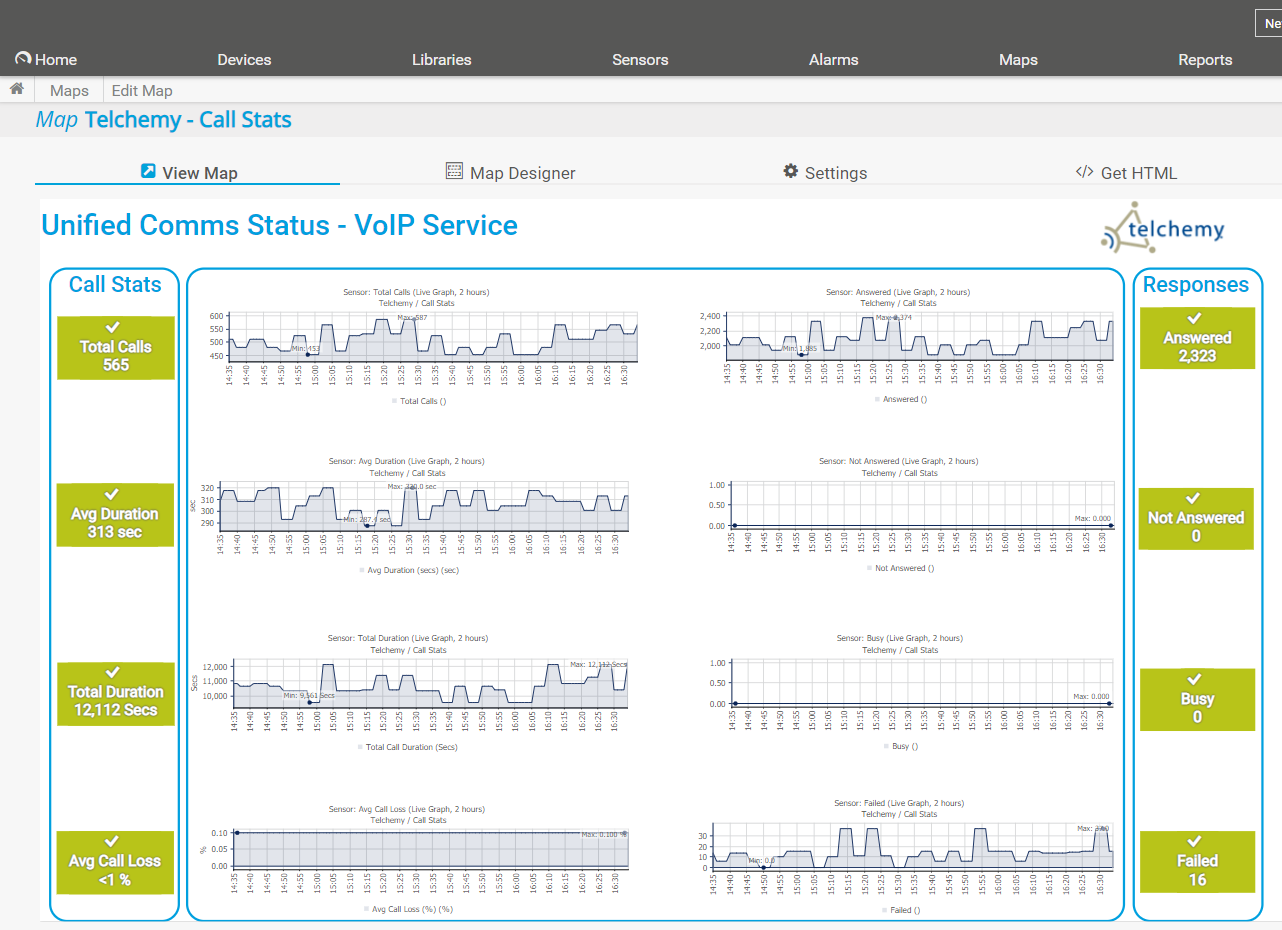Open the Alarms menu
Viewport: 1282px width, 930px height.
[x=833, y=59]
